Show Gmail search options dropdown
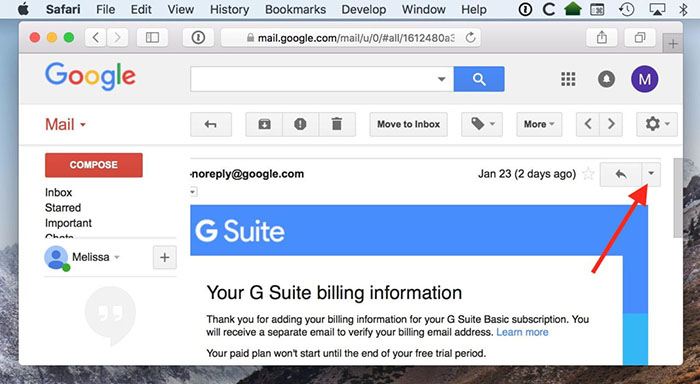The image size is (700, 384). (442, 79)
